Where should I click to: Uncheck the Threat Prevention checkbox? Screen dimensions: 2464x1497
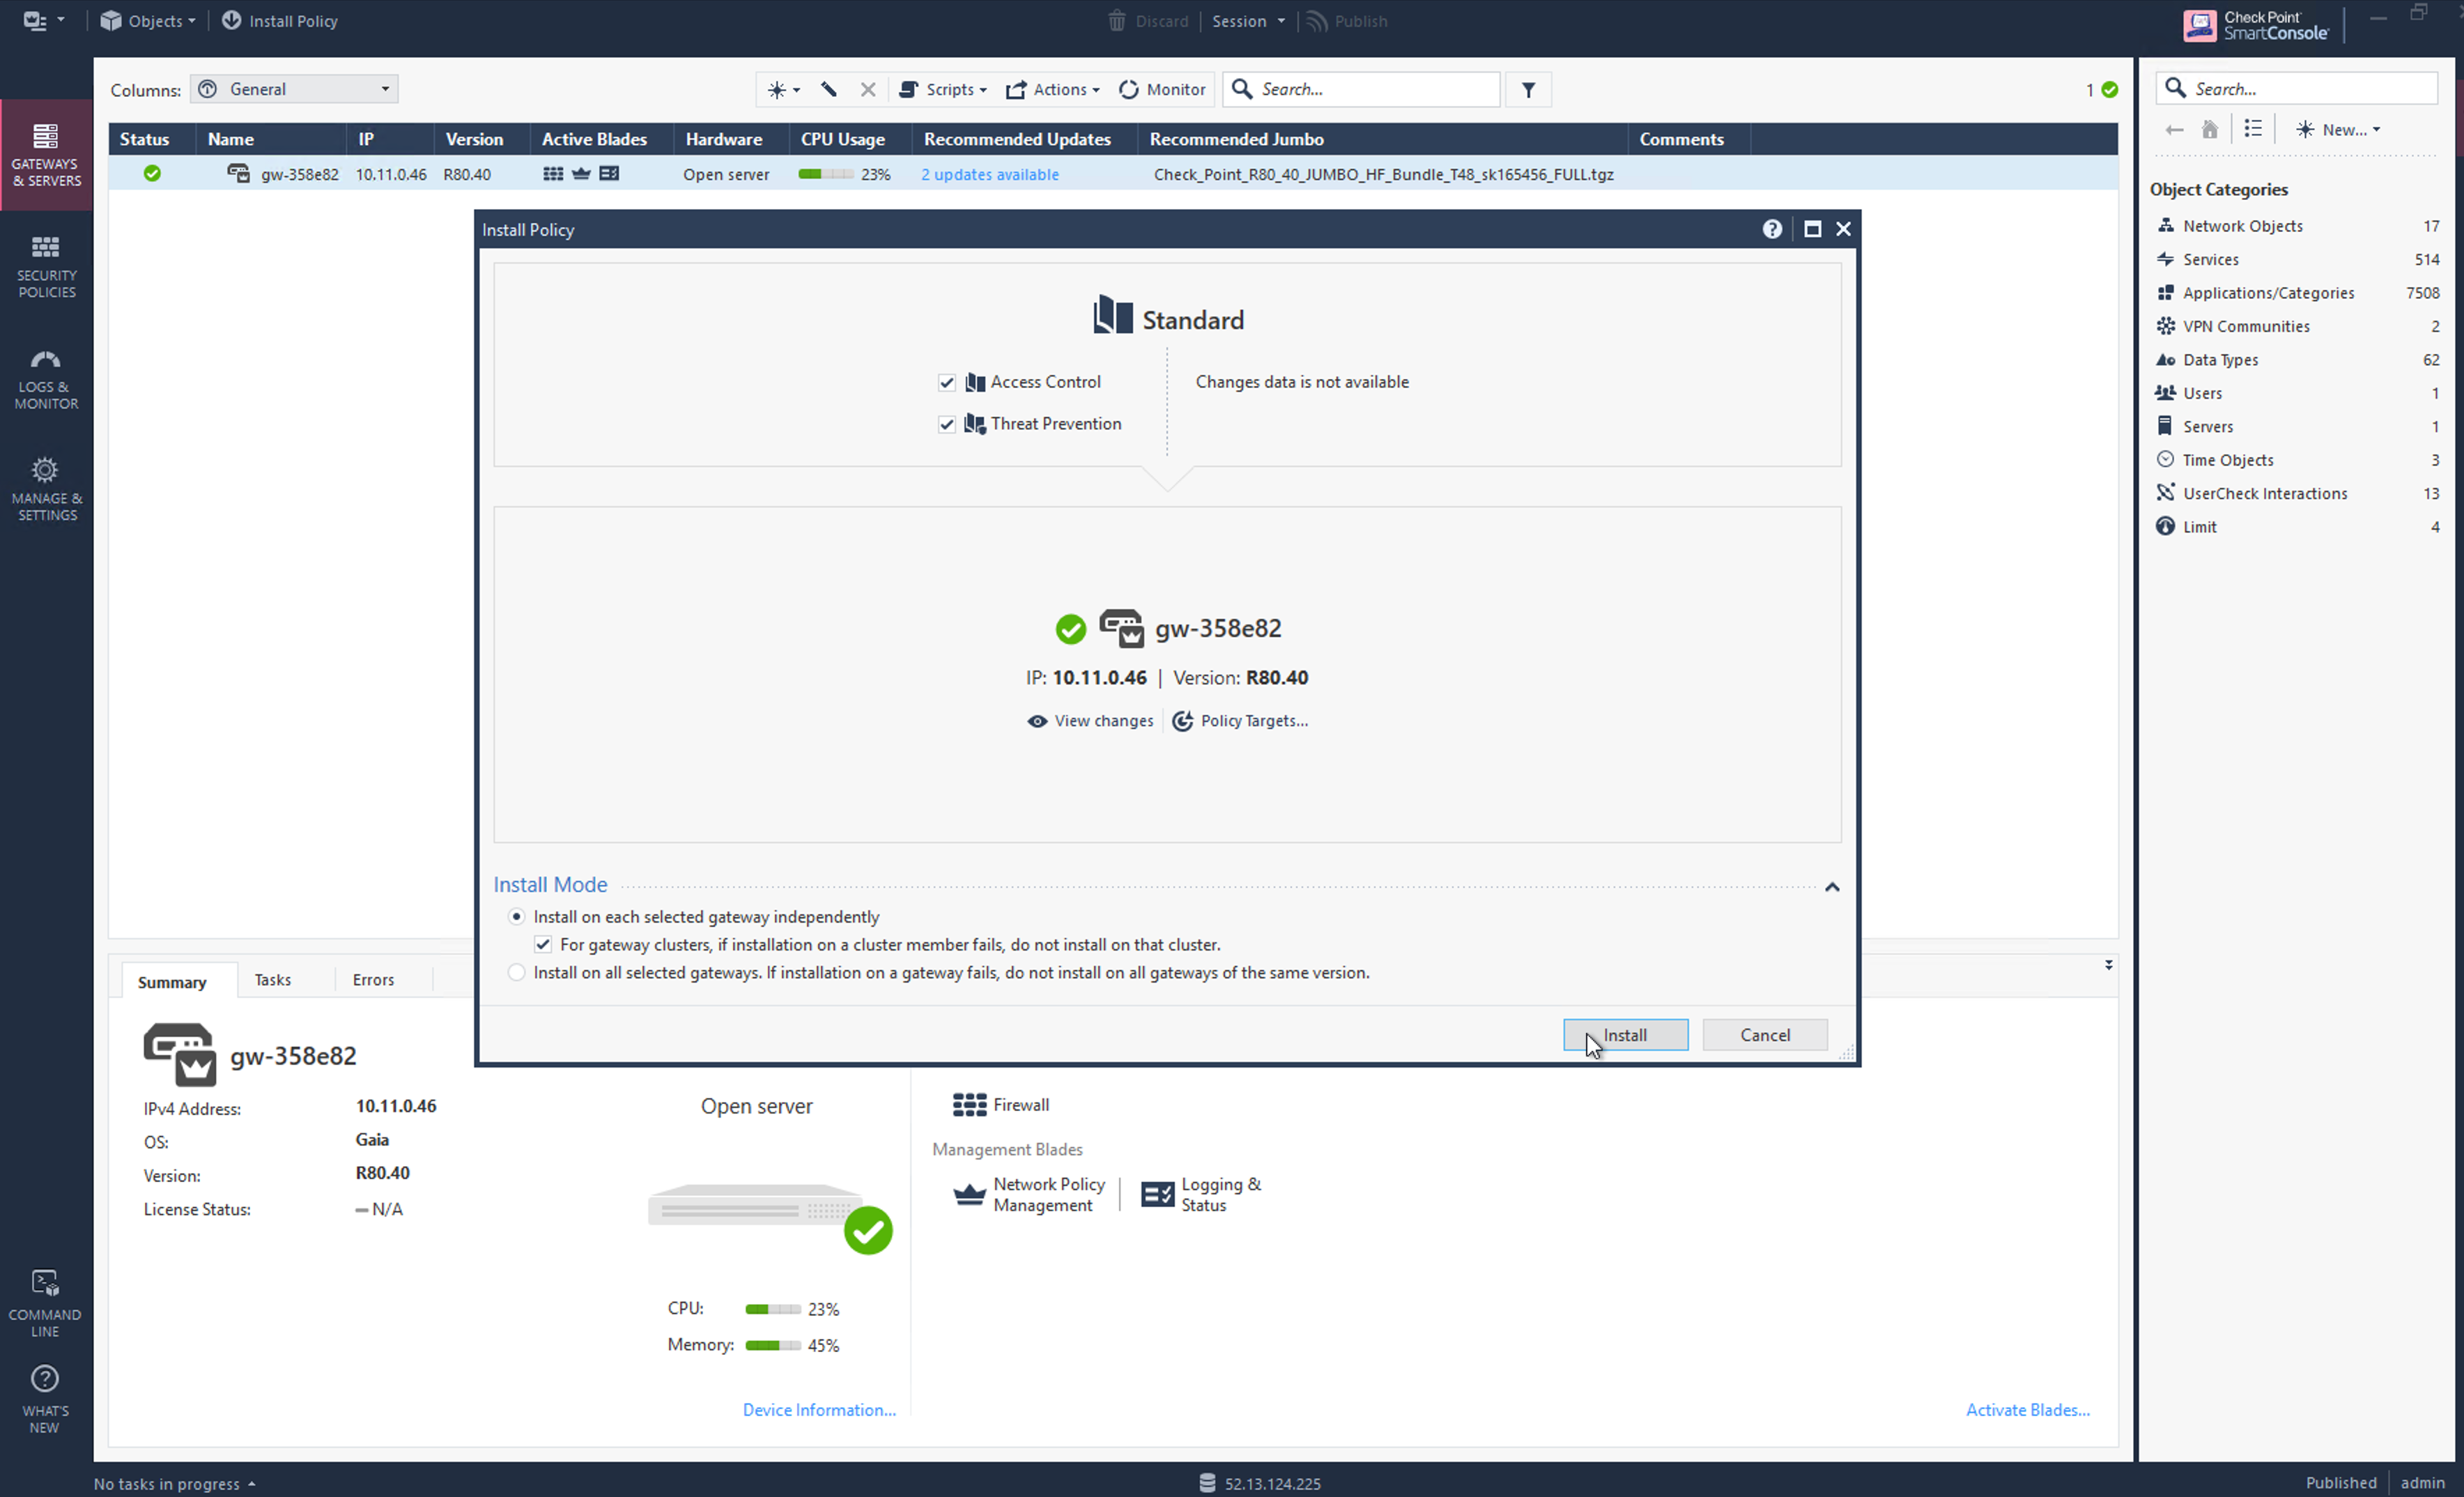click(x=947, y=424)
